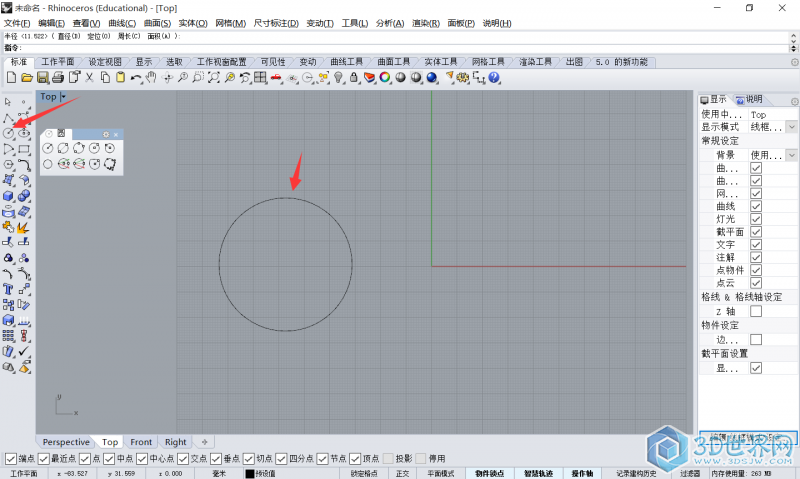This screenshot has width=800, height=479.
Task: Toggle 锁定格点 in the status bar
Action: [364, 473]
